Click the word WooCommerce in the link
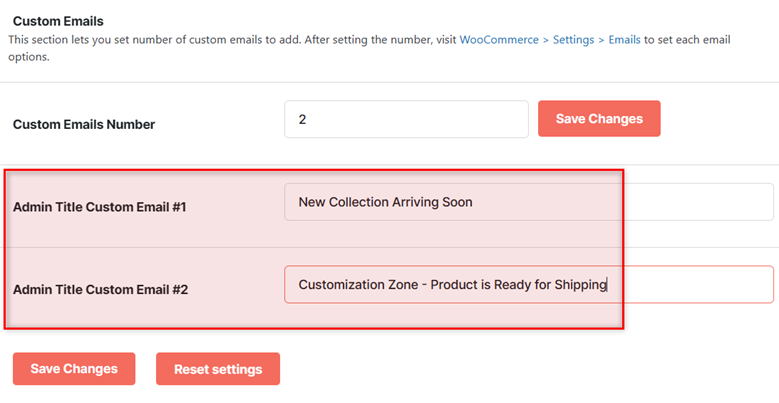The image size is (779, 403). pyautogui.click(x=499, y=40)
